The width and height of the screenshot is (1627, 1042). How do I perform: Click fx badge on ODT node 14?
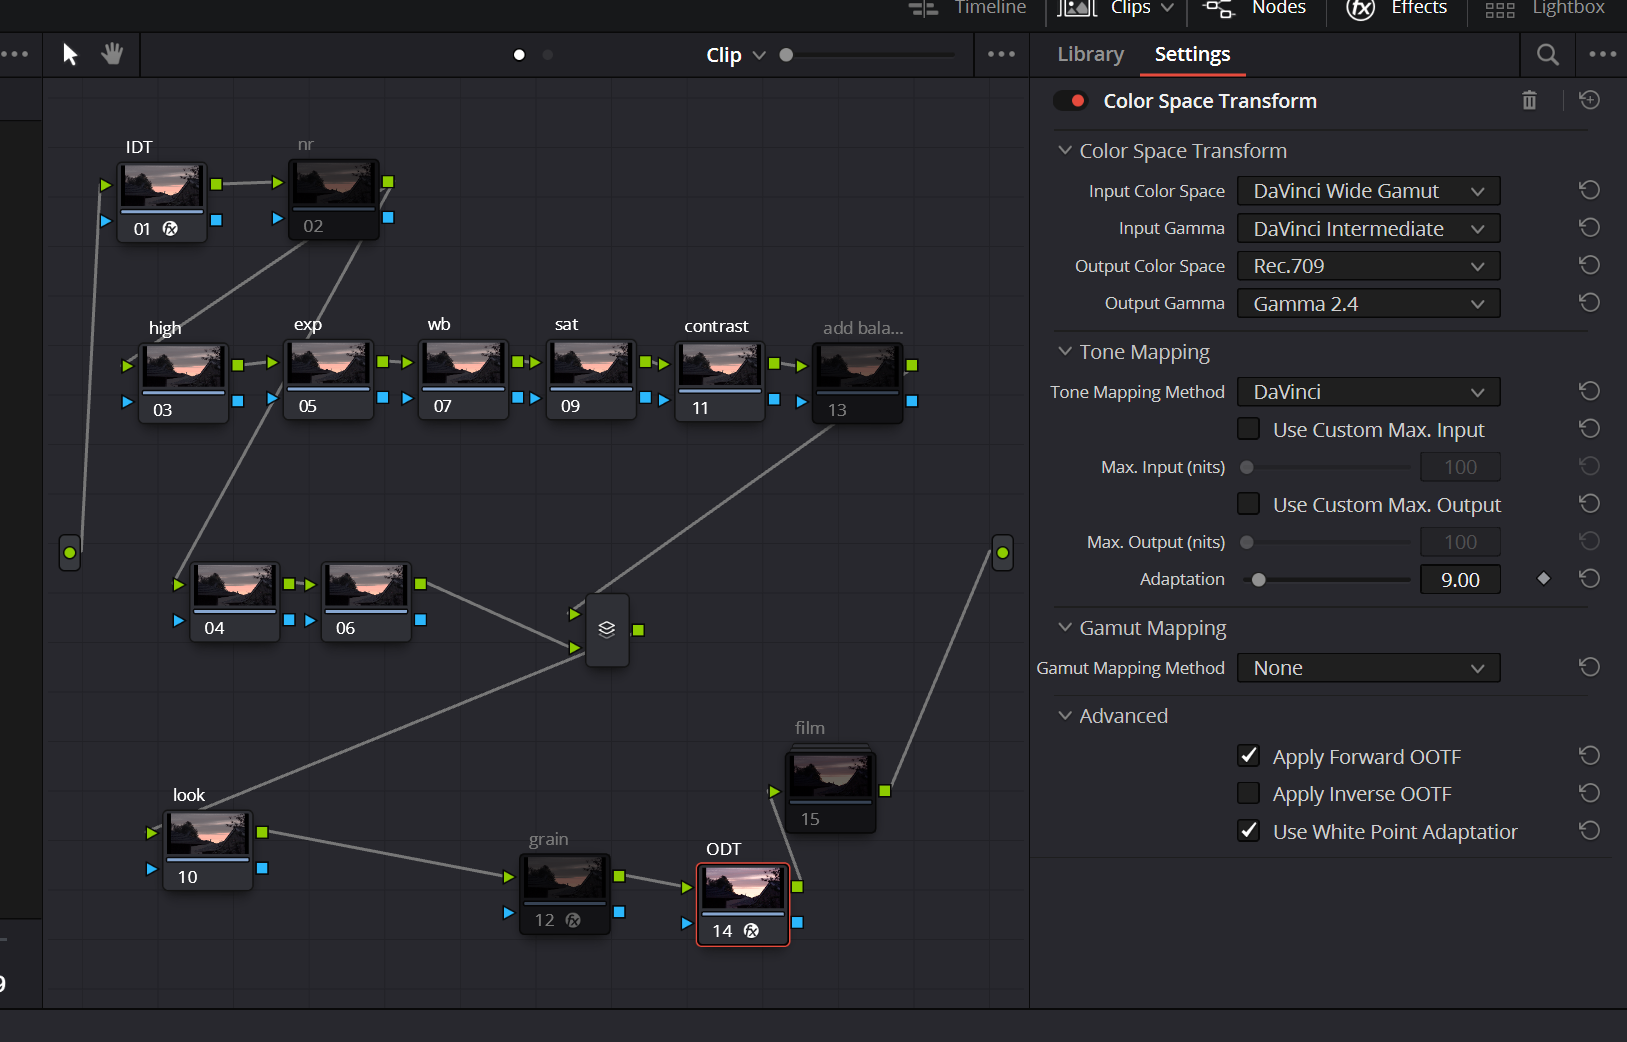751,931
